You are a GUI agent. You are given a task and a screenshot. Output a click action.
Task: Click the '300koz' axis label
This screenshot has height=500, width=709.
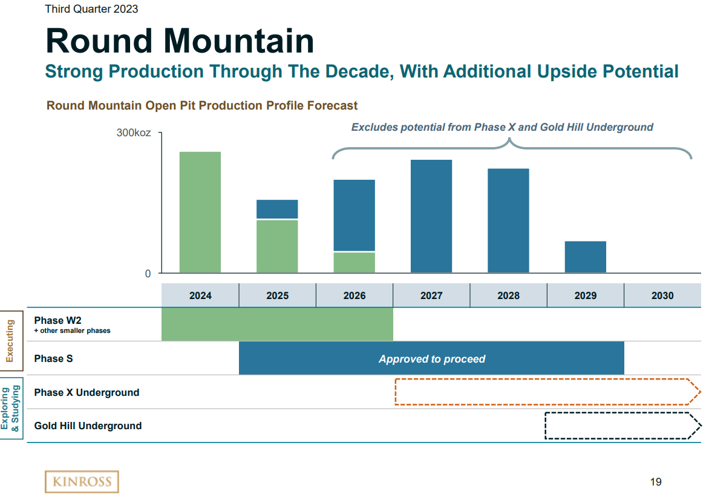(133, 133)
